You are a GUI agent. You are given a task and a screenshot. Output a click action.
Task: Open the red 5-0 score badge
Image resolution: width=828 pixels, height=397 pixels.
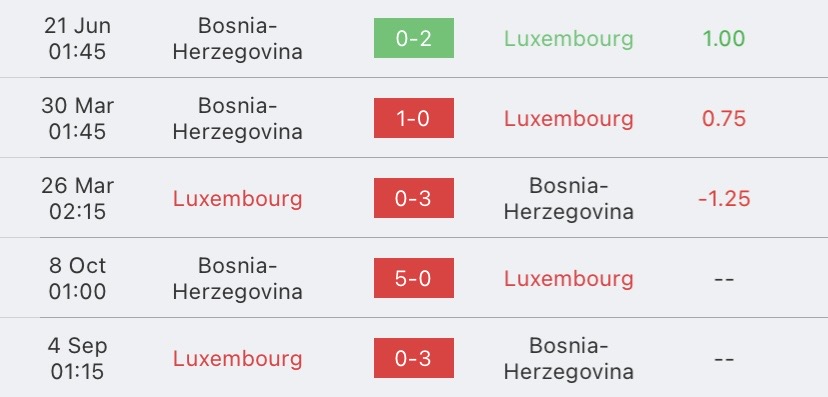point(413,278)
